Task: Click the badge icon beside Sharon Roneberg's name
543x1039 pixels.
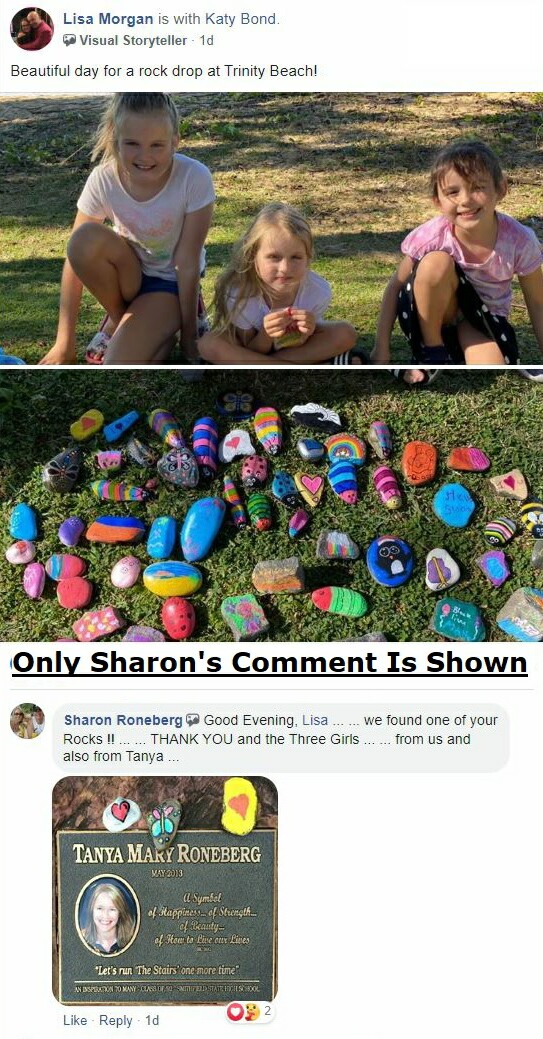Action: pyautogui.click(x=193, y=720)
